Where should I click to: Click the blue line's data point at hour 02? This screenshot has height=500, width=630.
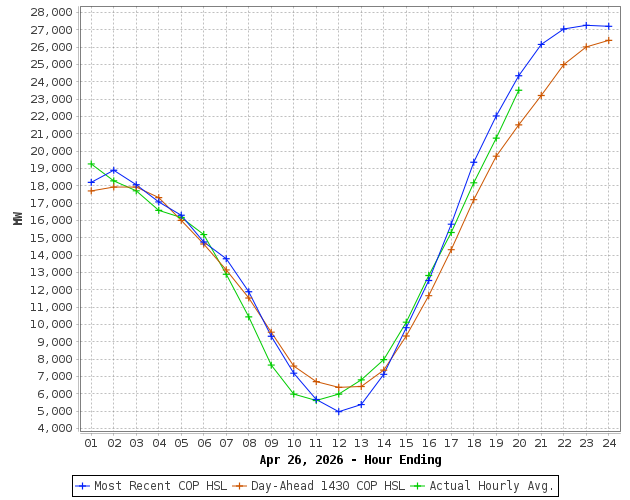(113, 170)
